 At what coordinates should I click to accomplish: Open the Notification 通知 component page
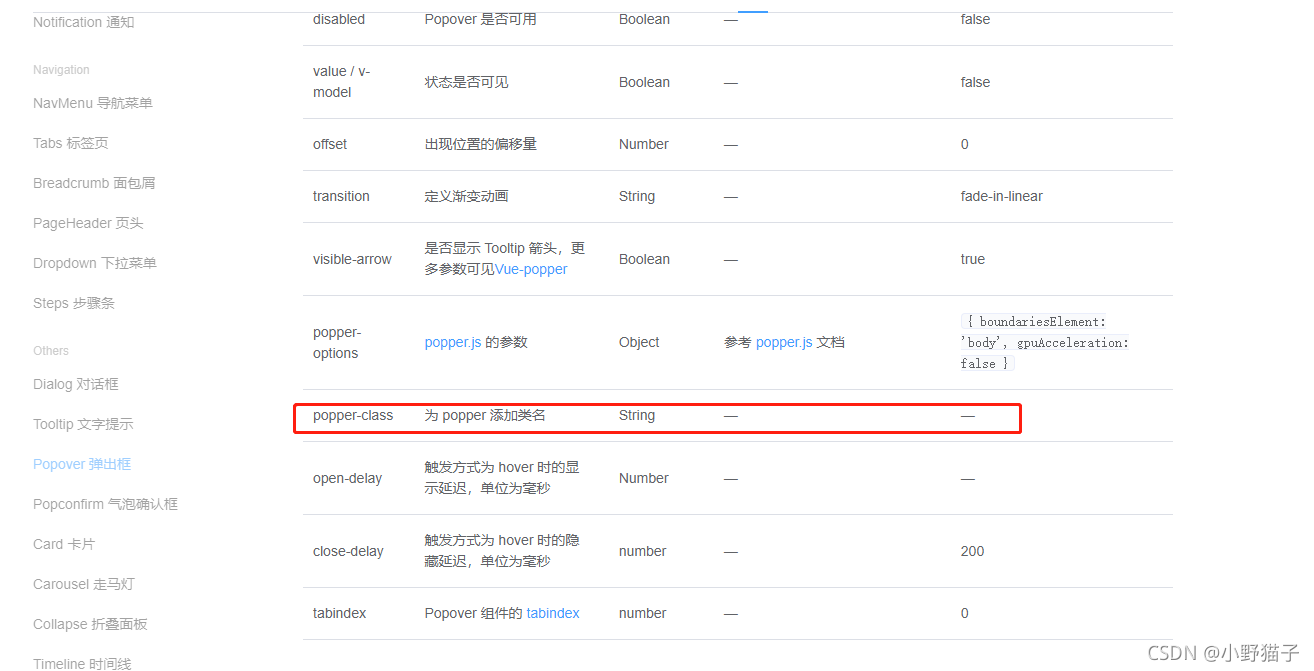click(83, 21)
